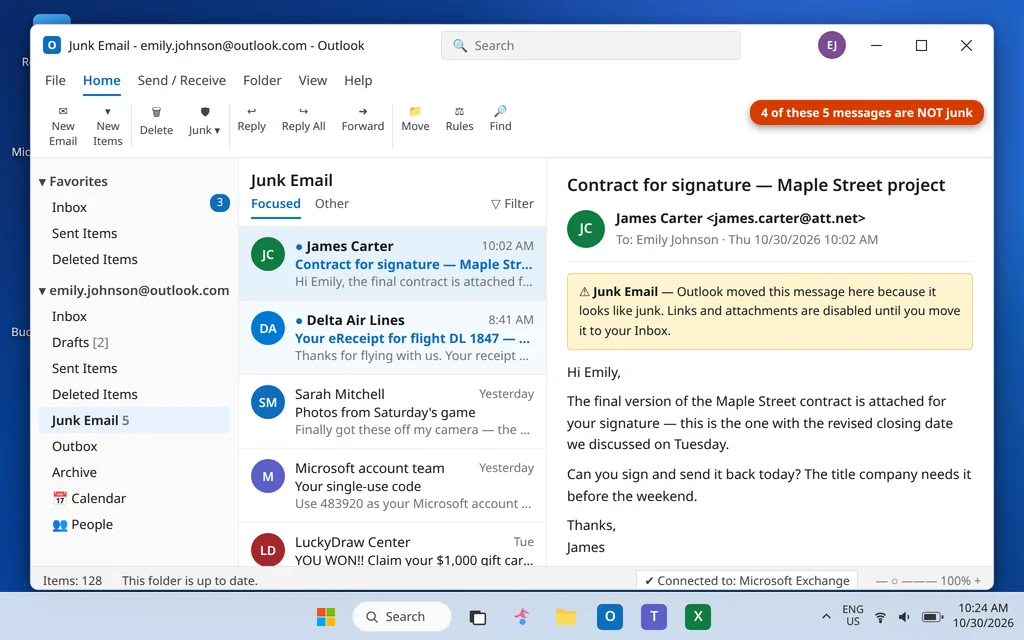Open Sarah Mitchell's photos email
Viewport: 1024px width, 640px height.
[x=392, y=411]
